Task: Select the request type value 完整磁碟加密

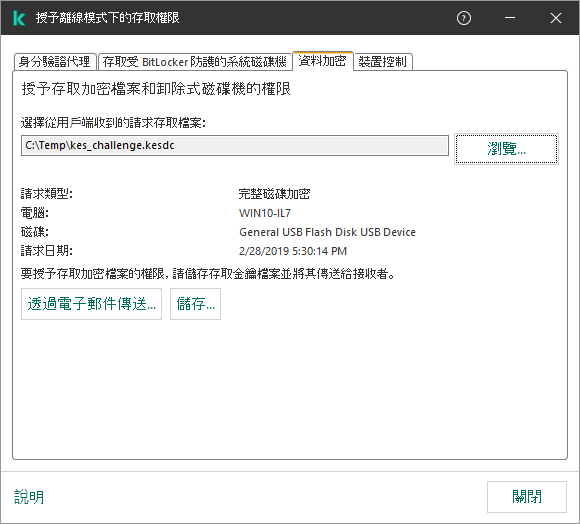Action: (x=274, y=194)
